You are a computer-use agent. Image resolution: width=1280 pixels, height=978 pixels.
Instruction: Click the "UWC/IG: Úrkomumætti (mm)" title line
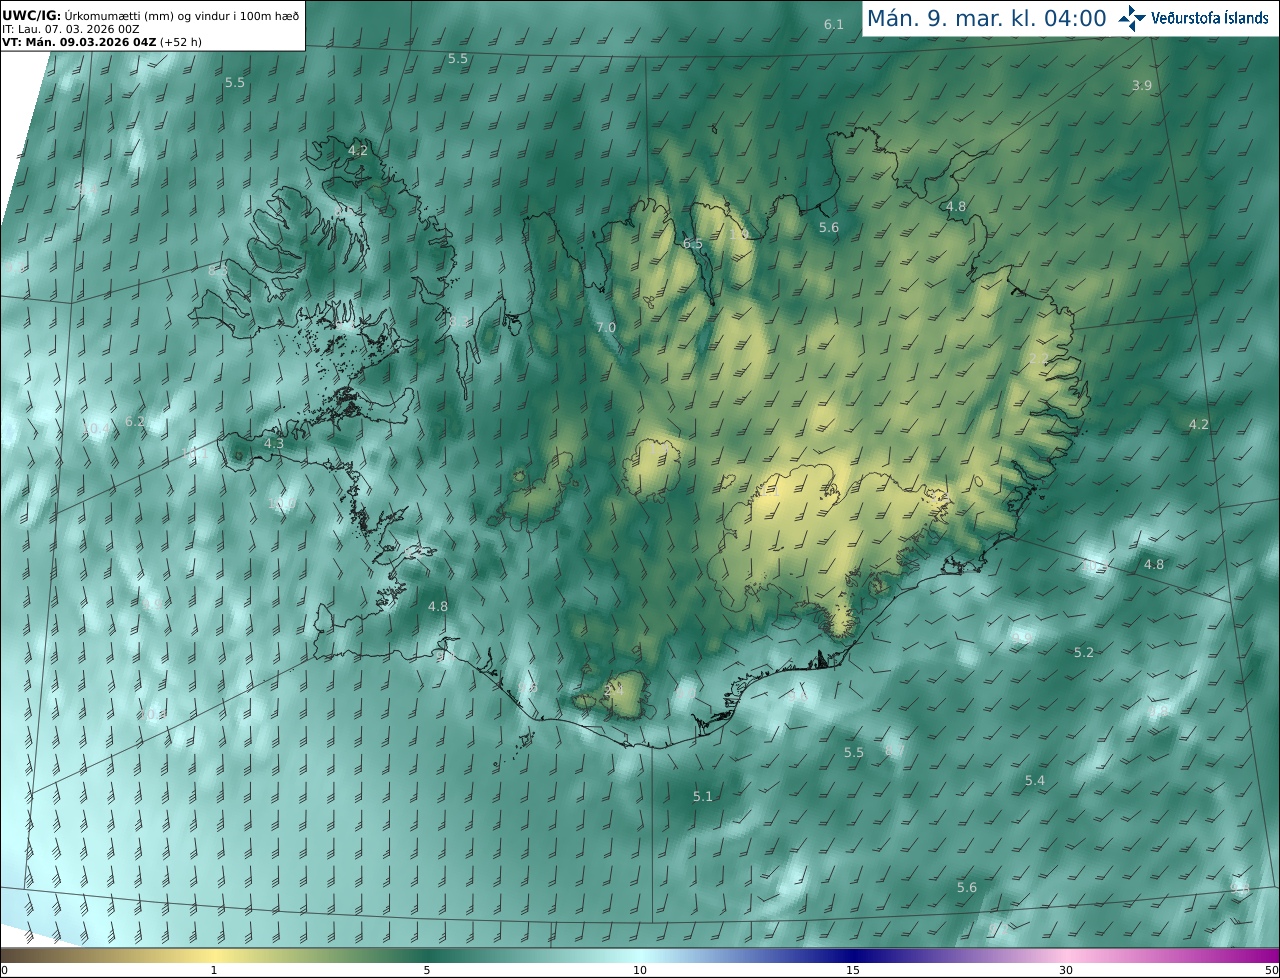click(150, 15)
